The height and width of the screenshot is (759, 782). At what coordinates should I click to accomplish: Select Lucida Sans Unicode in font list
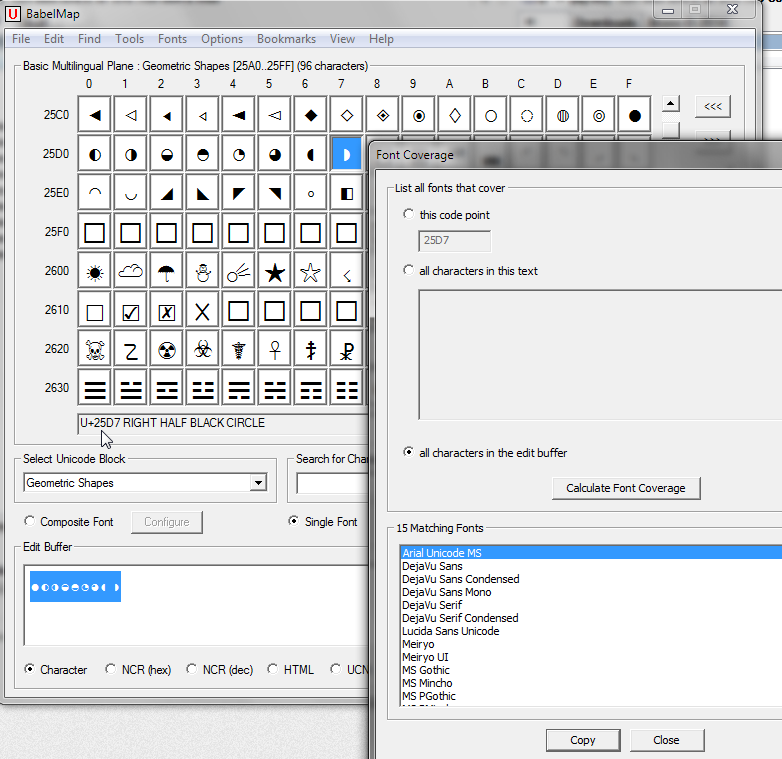click(x=591, y=631)
